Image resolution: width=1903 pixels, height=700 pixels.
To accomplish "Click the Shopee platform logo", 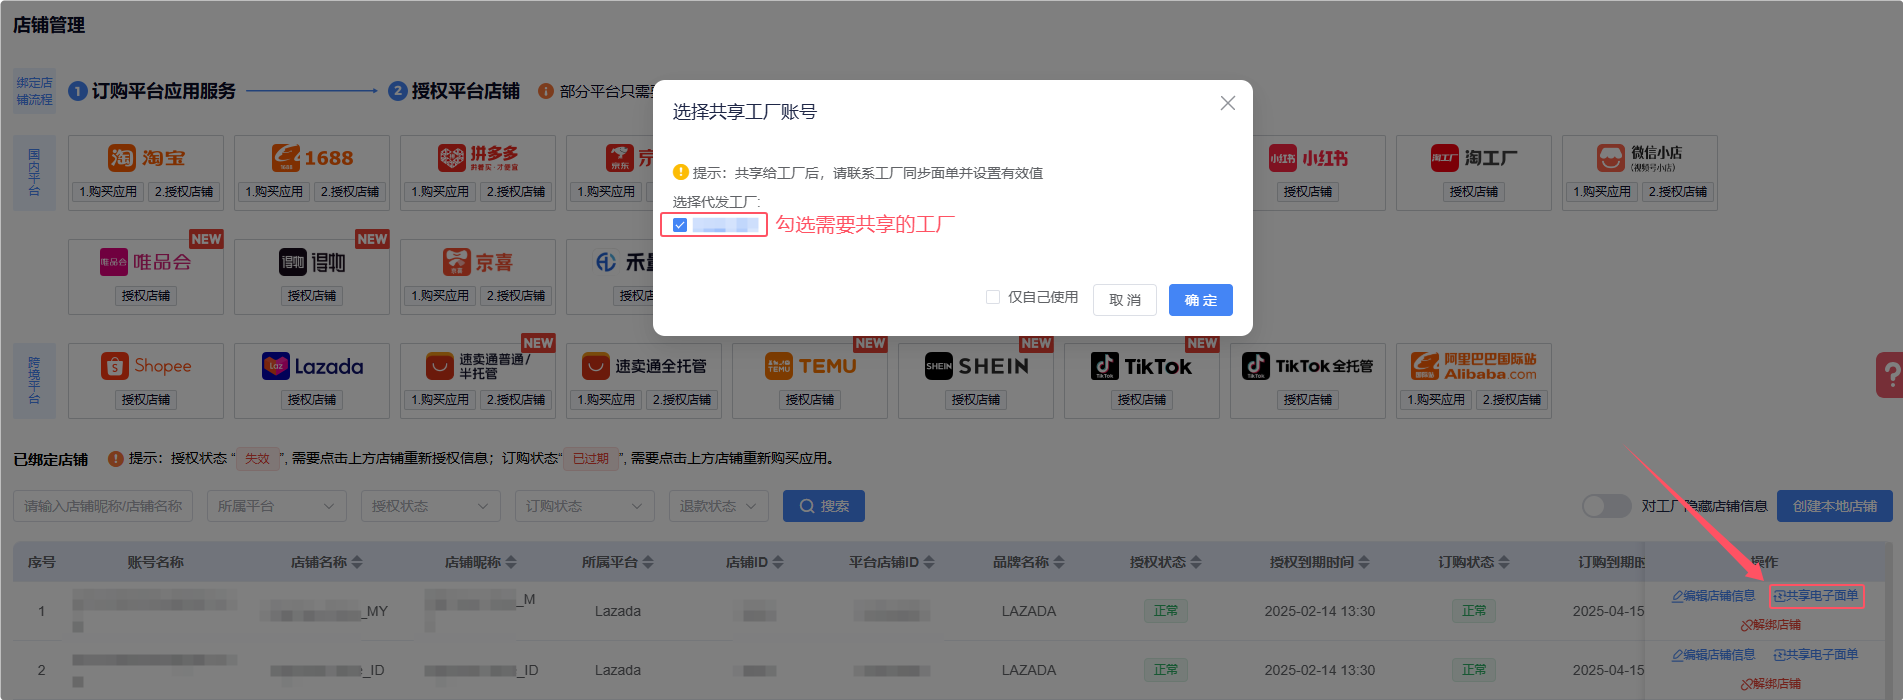I will click(146, 366).
